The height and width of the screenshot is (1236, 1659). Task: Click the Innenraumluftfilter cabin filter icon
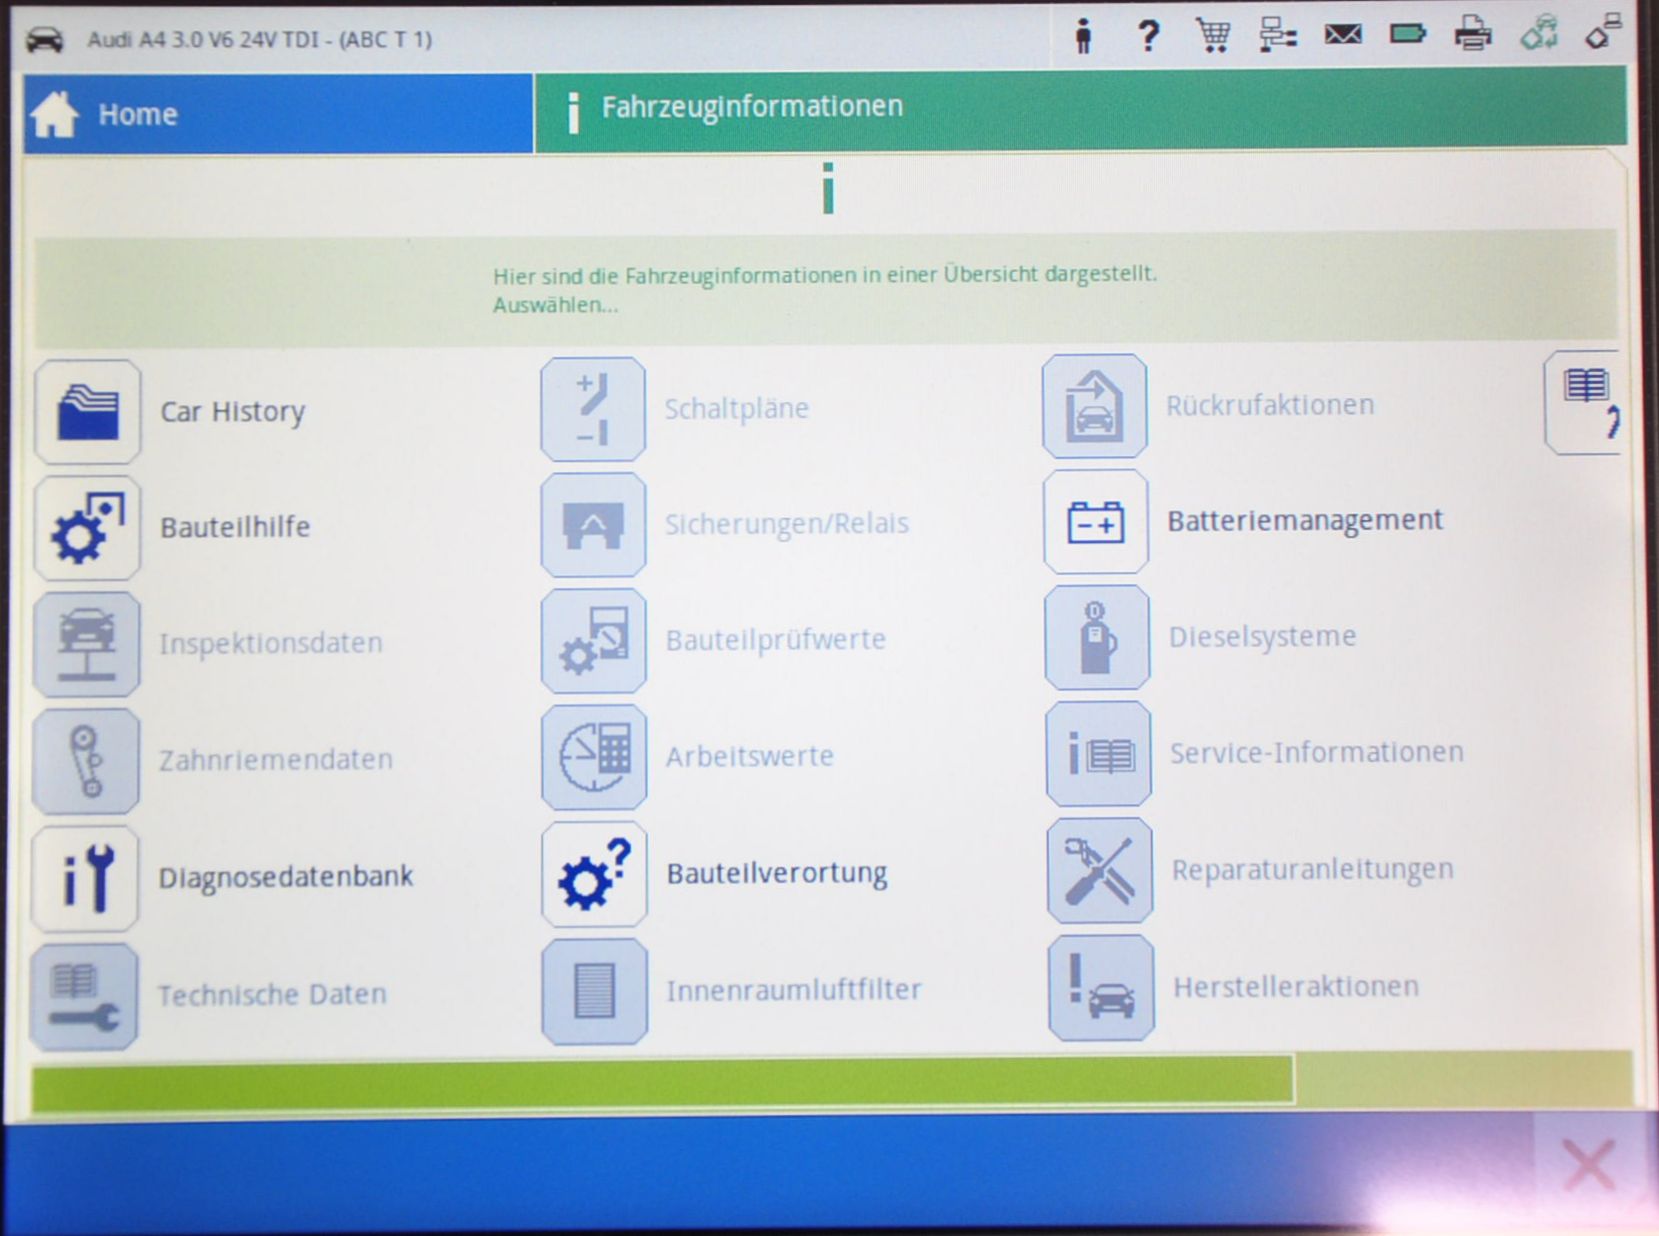(x=594, y=991)
